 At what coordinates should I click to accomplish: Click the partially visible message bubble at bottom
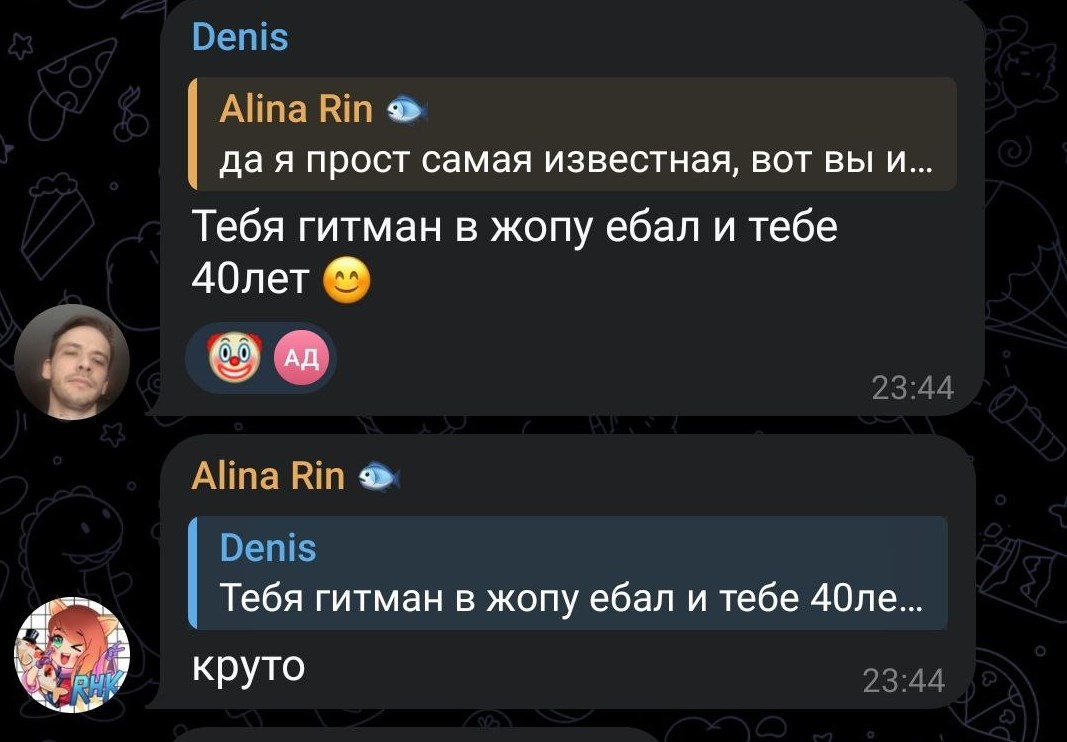click(x=415, y=735)
